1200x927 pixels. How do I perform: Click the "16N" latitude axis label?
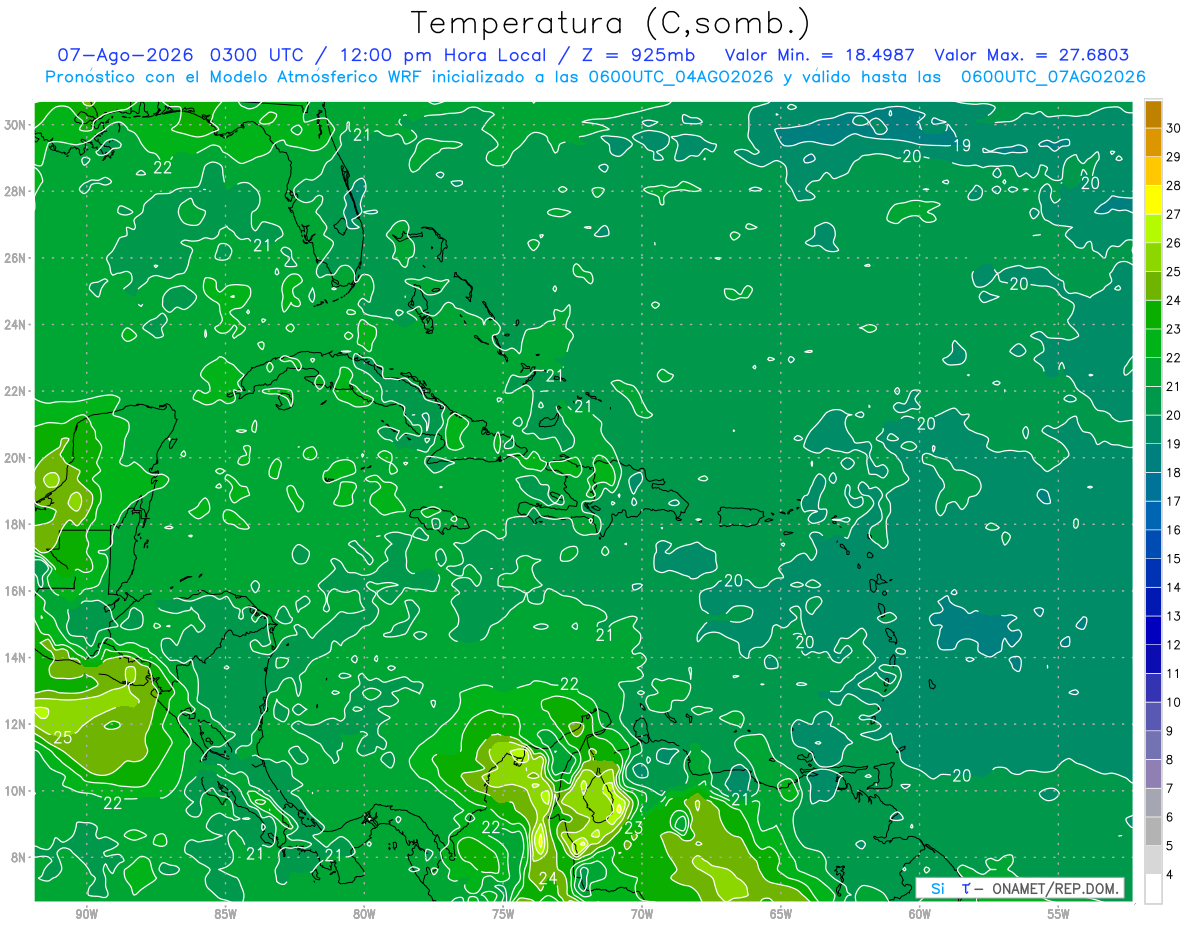coord(16,591)
